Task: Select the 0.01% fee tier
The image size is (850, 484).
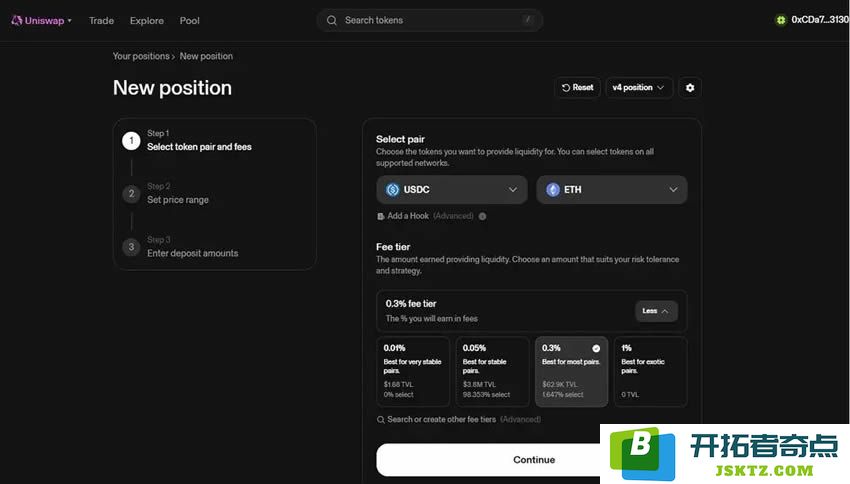Action: click(x=413, y=372)
